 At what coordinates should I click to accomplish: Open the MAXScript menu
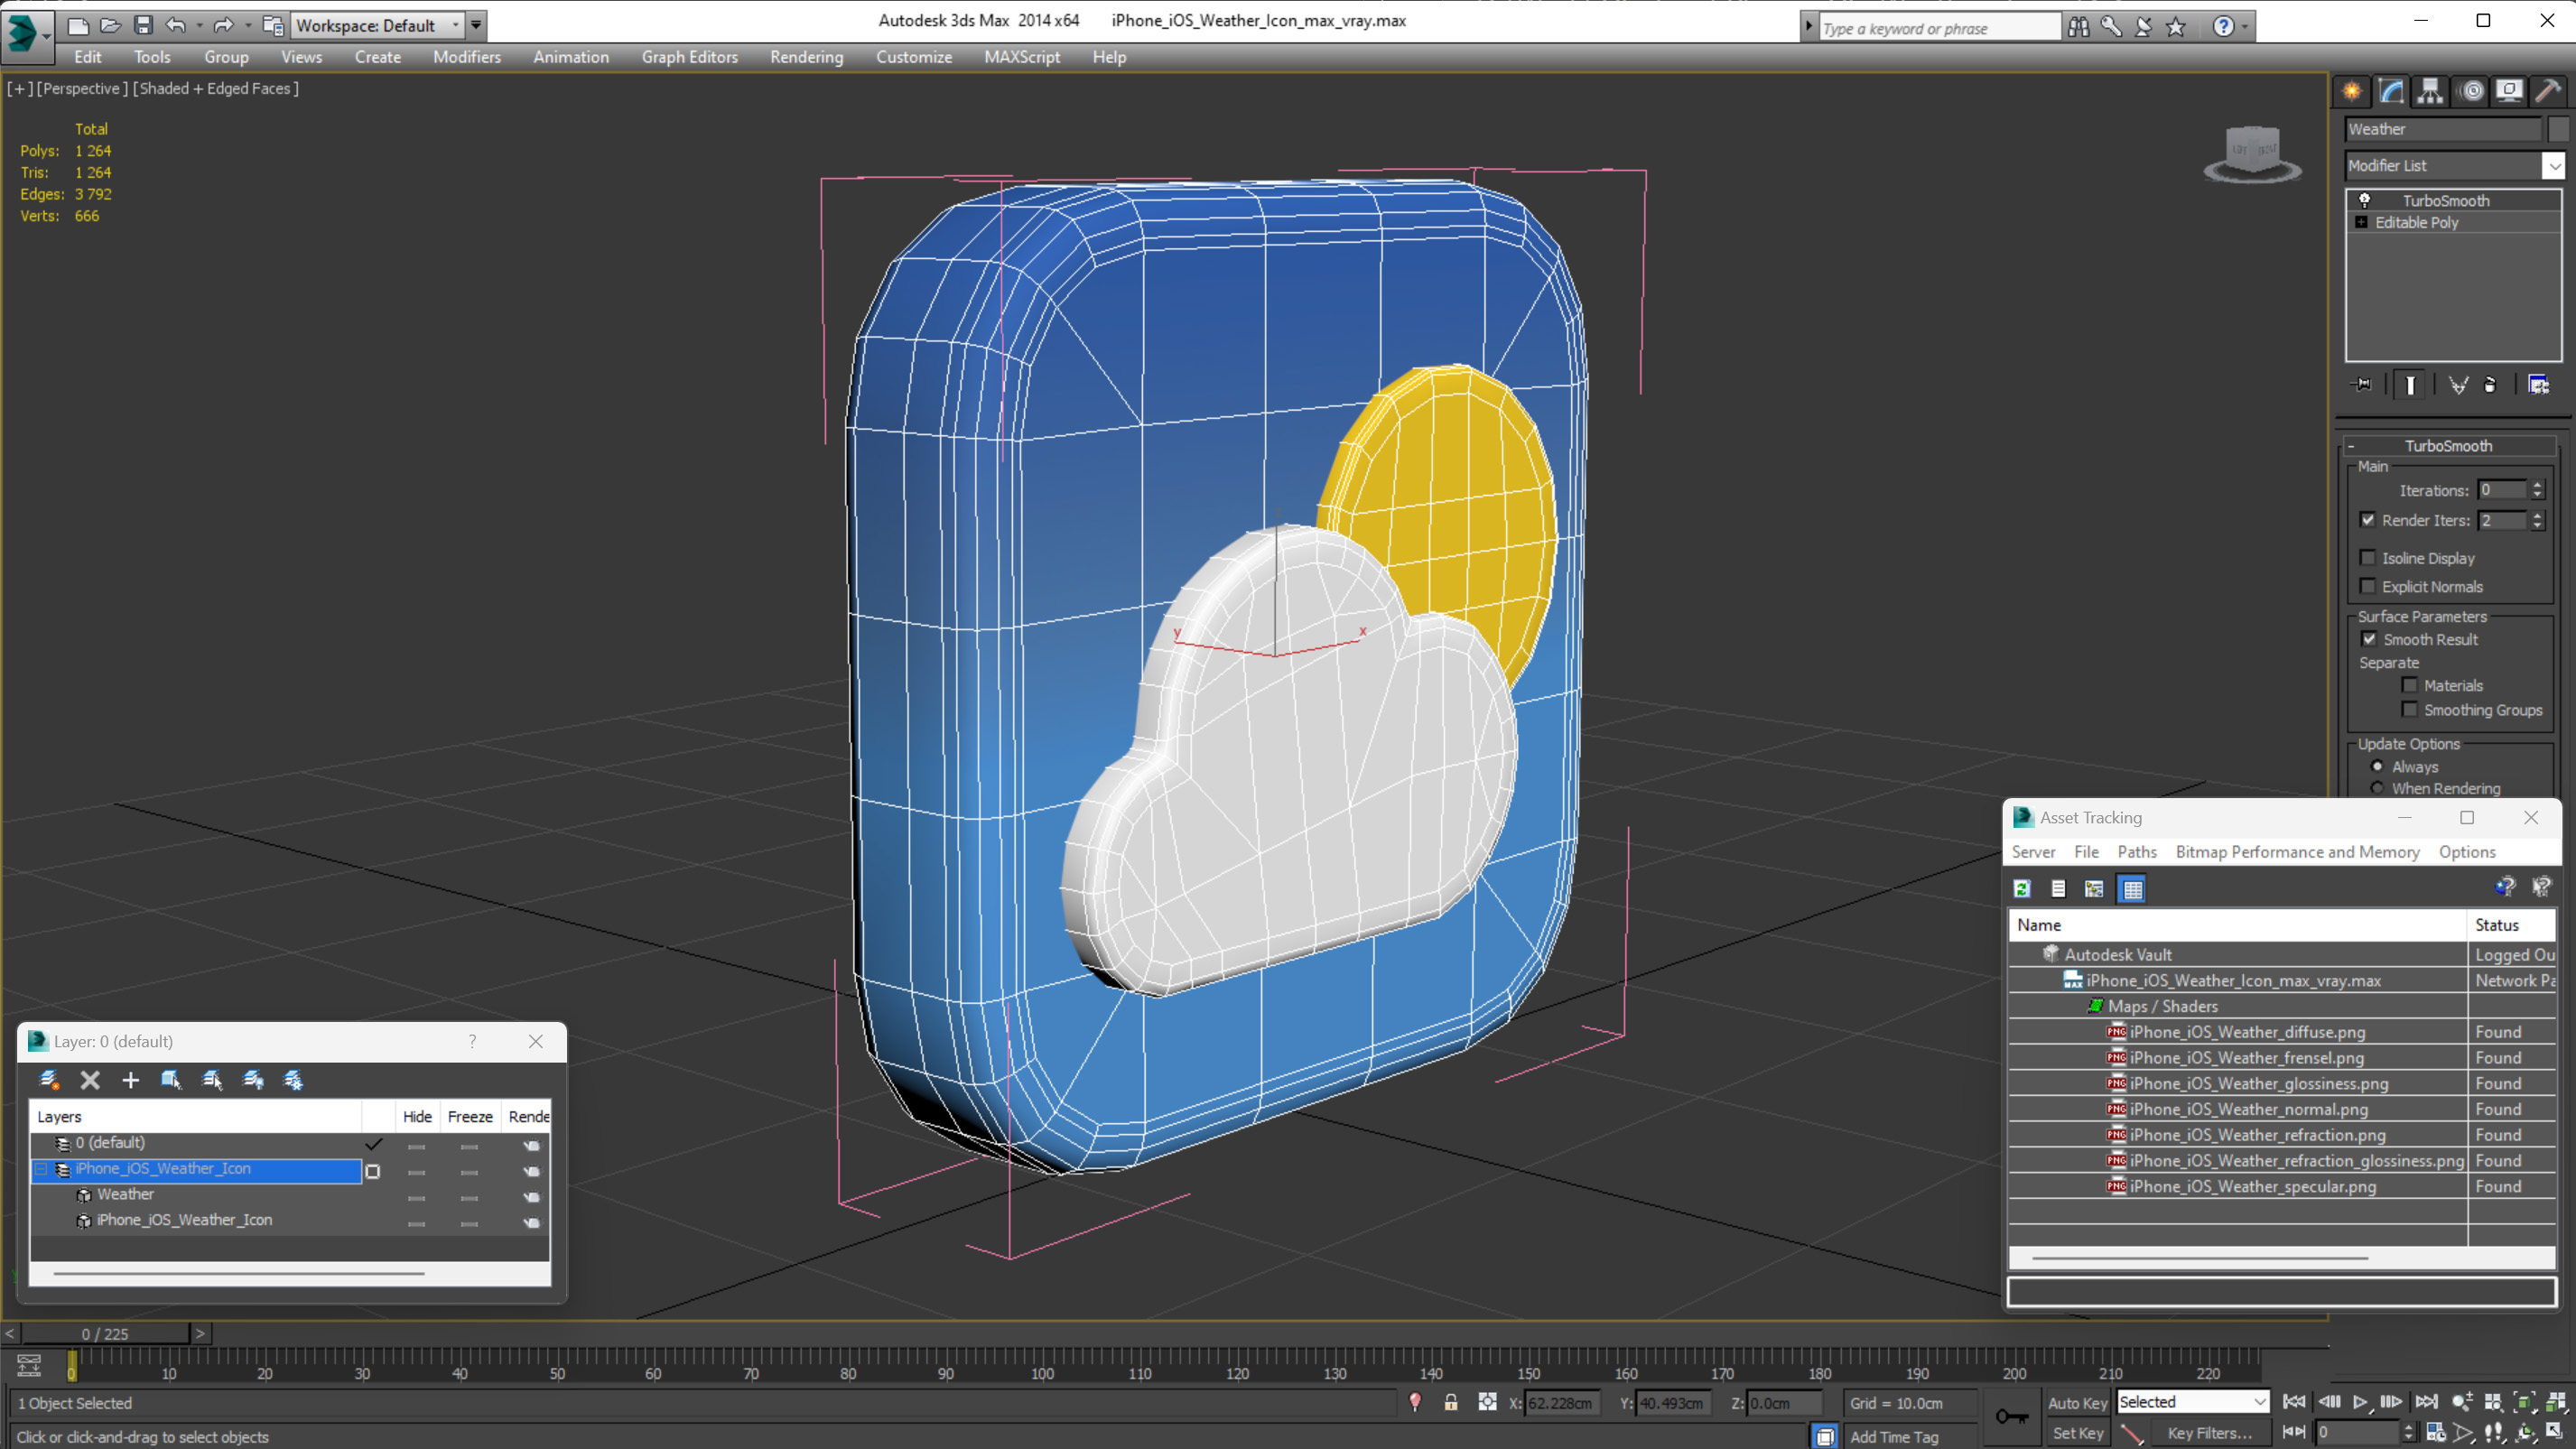[1022, 57]
